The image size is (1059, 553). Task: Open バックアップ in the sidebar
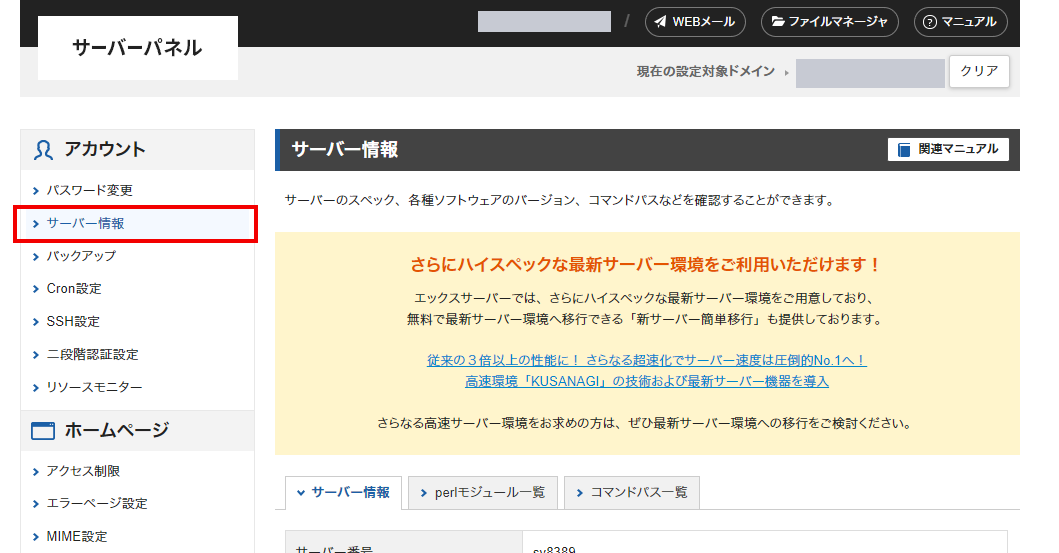coord(81,256)
